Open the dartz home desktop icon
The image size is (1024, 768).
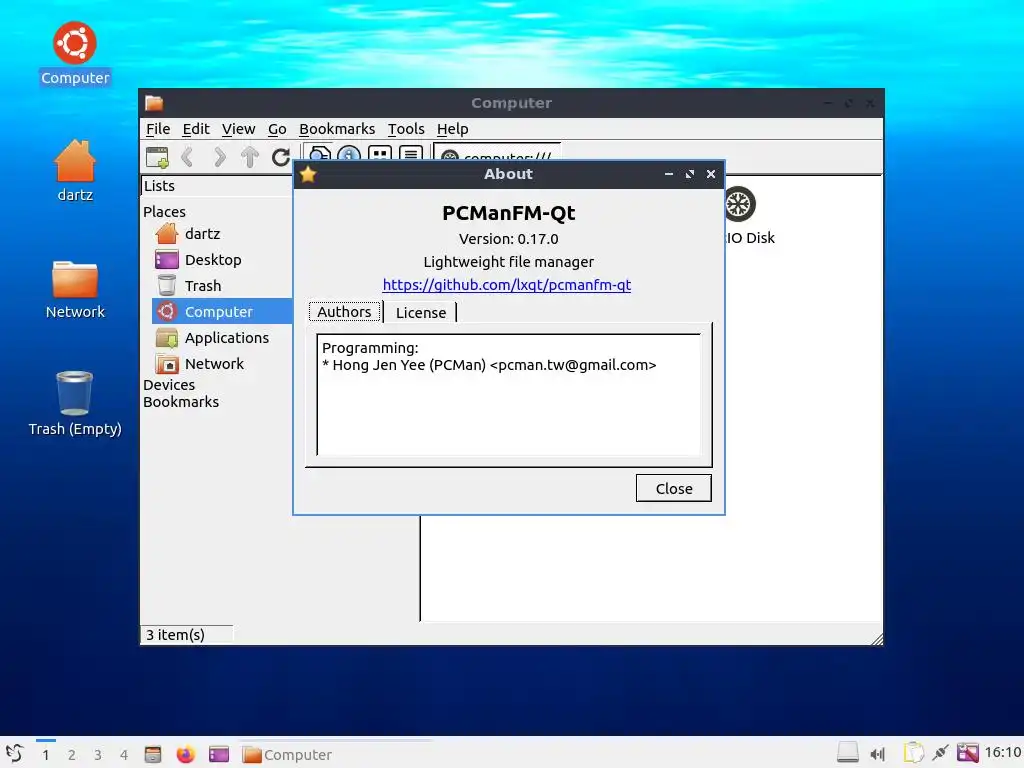[75, 170]
